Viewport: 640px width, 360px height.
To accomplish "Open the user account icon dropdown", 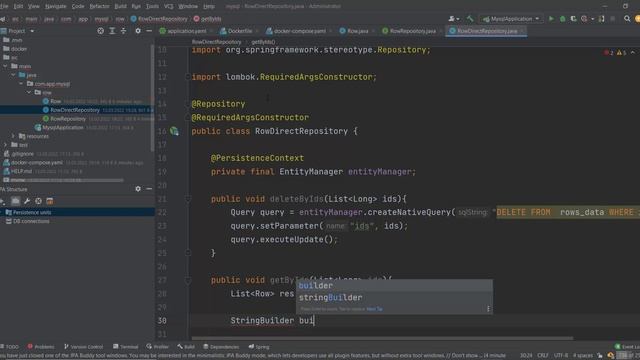I will pos(454,19).
